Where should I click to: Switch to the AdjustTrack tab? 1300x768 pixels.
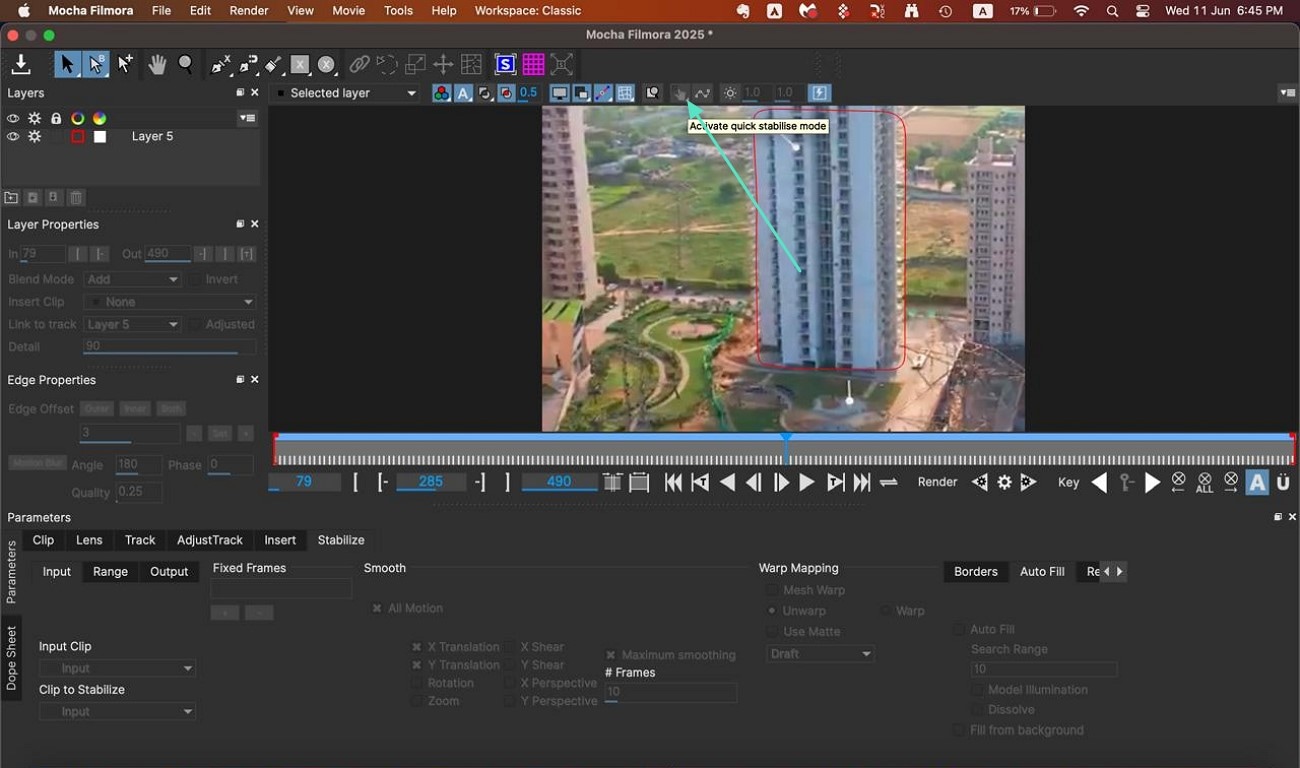tap(210, 540)
